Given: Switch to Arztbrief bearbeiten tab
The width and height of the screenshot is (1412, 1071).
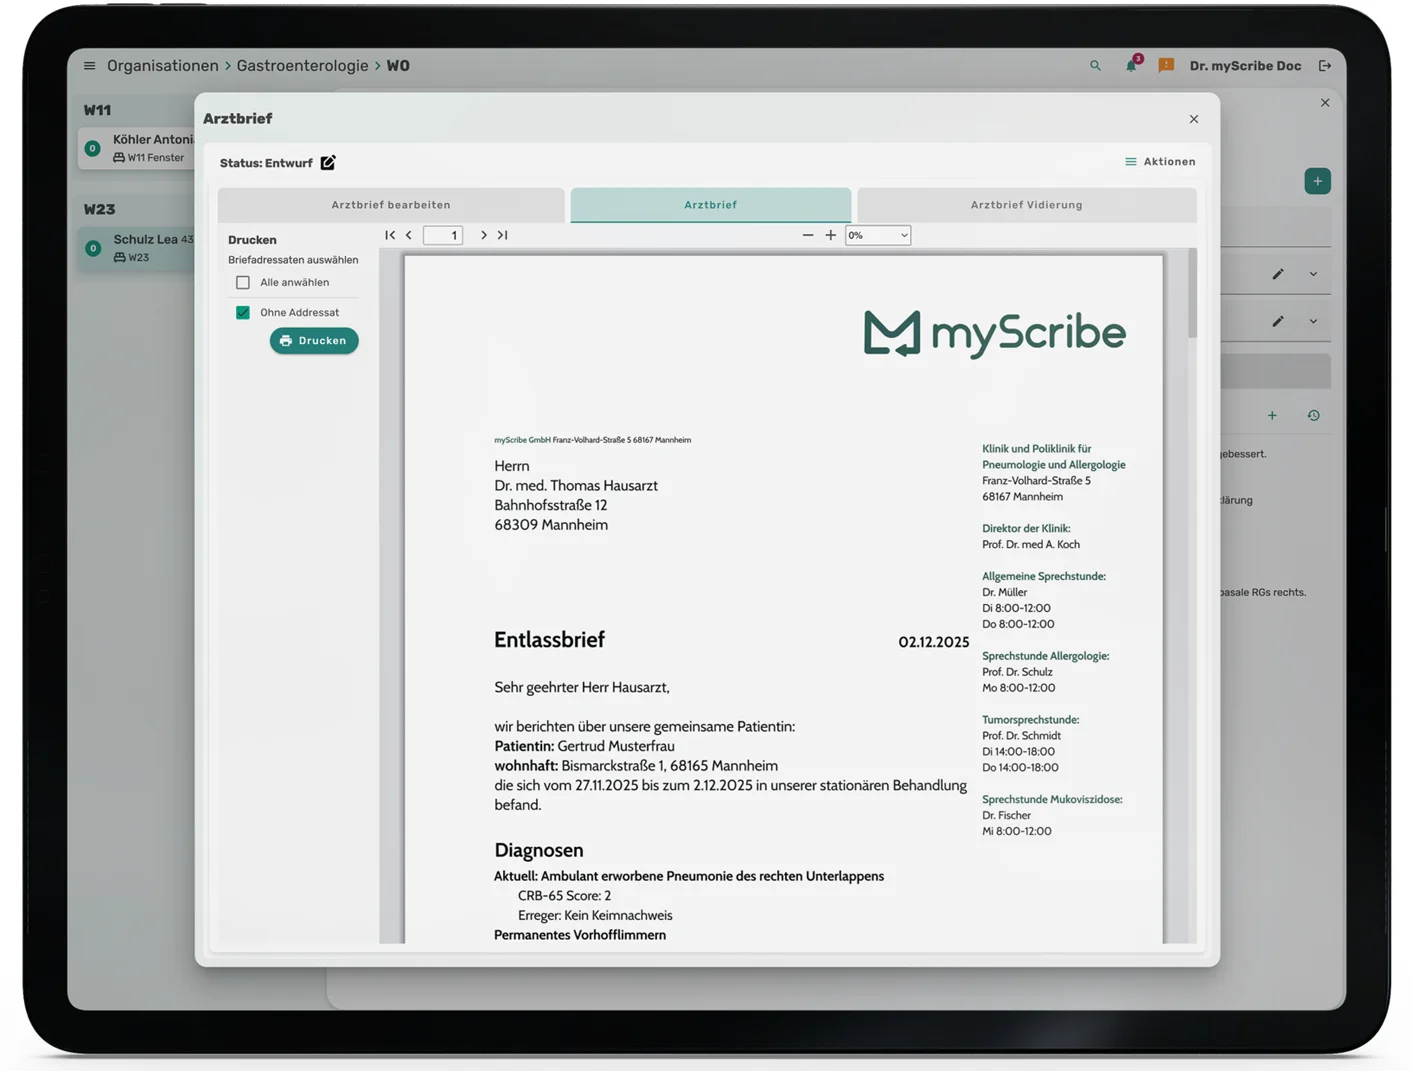Looking at the screenshot, I should 391,205.
